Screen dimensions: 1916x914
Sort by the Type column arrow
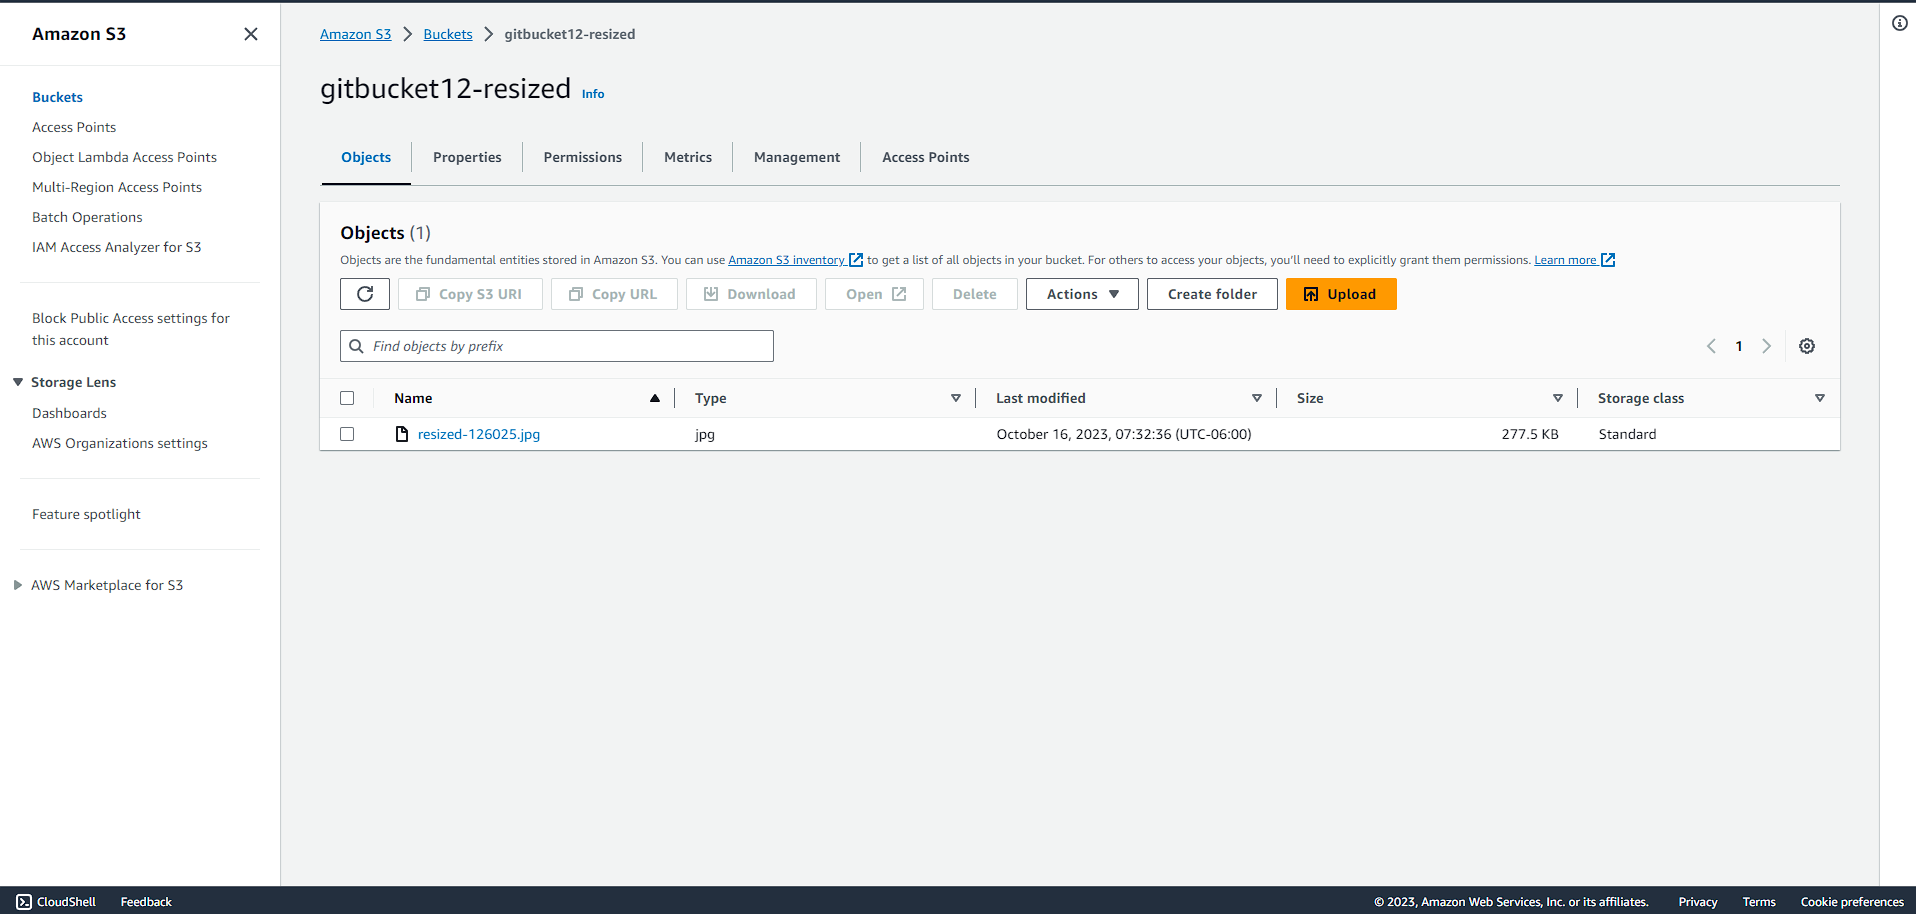pyautogui.click(x=956, y=398)
